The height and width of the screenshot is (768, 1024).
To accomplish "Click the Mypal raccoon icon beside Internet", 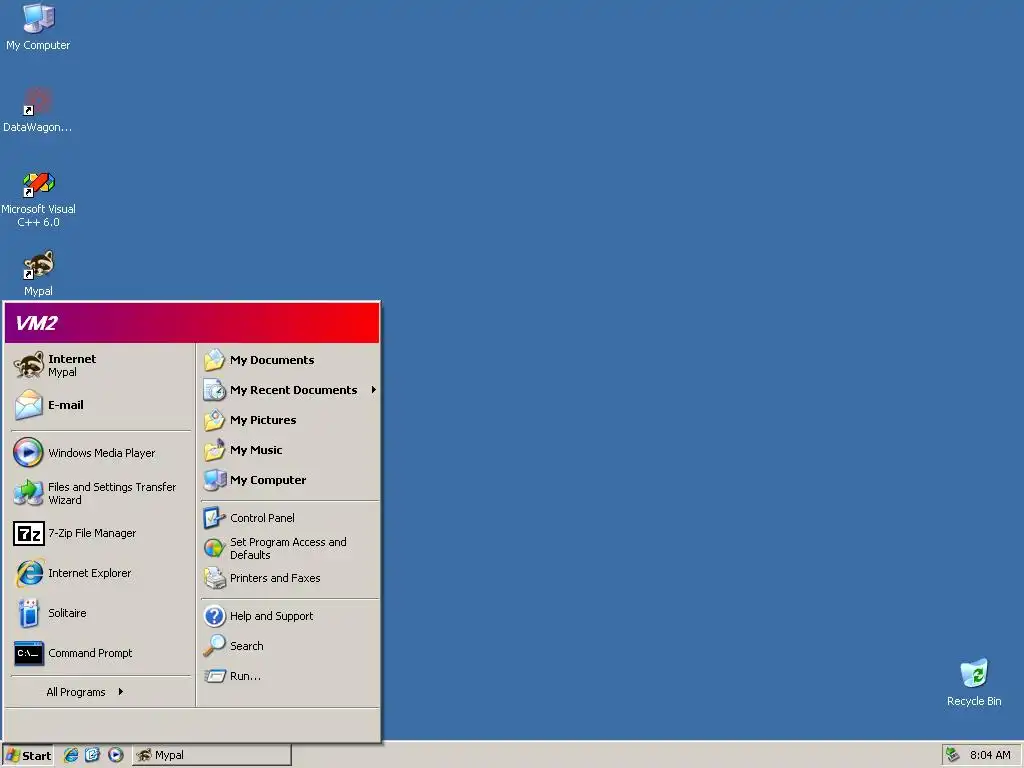I will tap(29, 365).
